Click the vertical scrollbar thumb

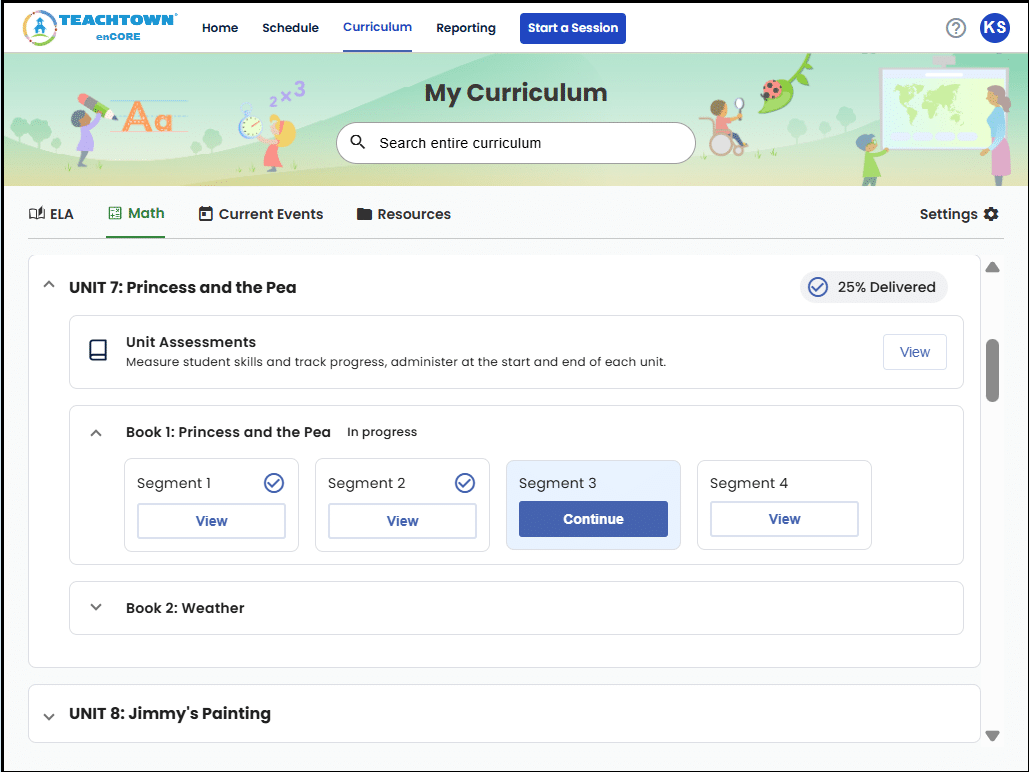click(x=992, y=370)
